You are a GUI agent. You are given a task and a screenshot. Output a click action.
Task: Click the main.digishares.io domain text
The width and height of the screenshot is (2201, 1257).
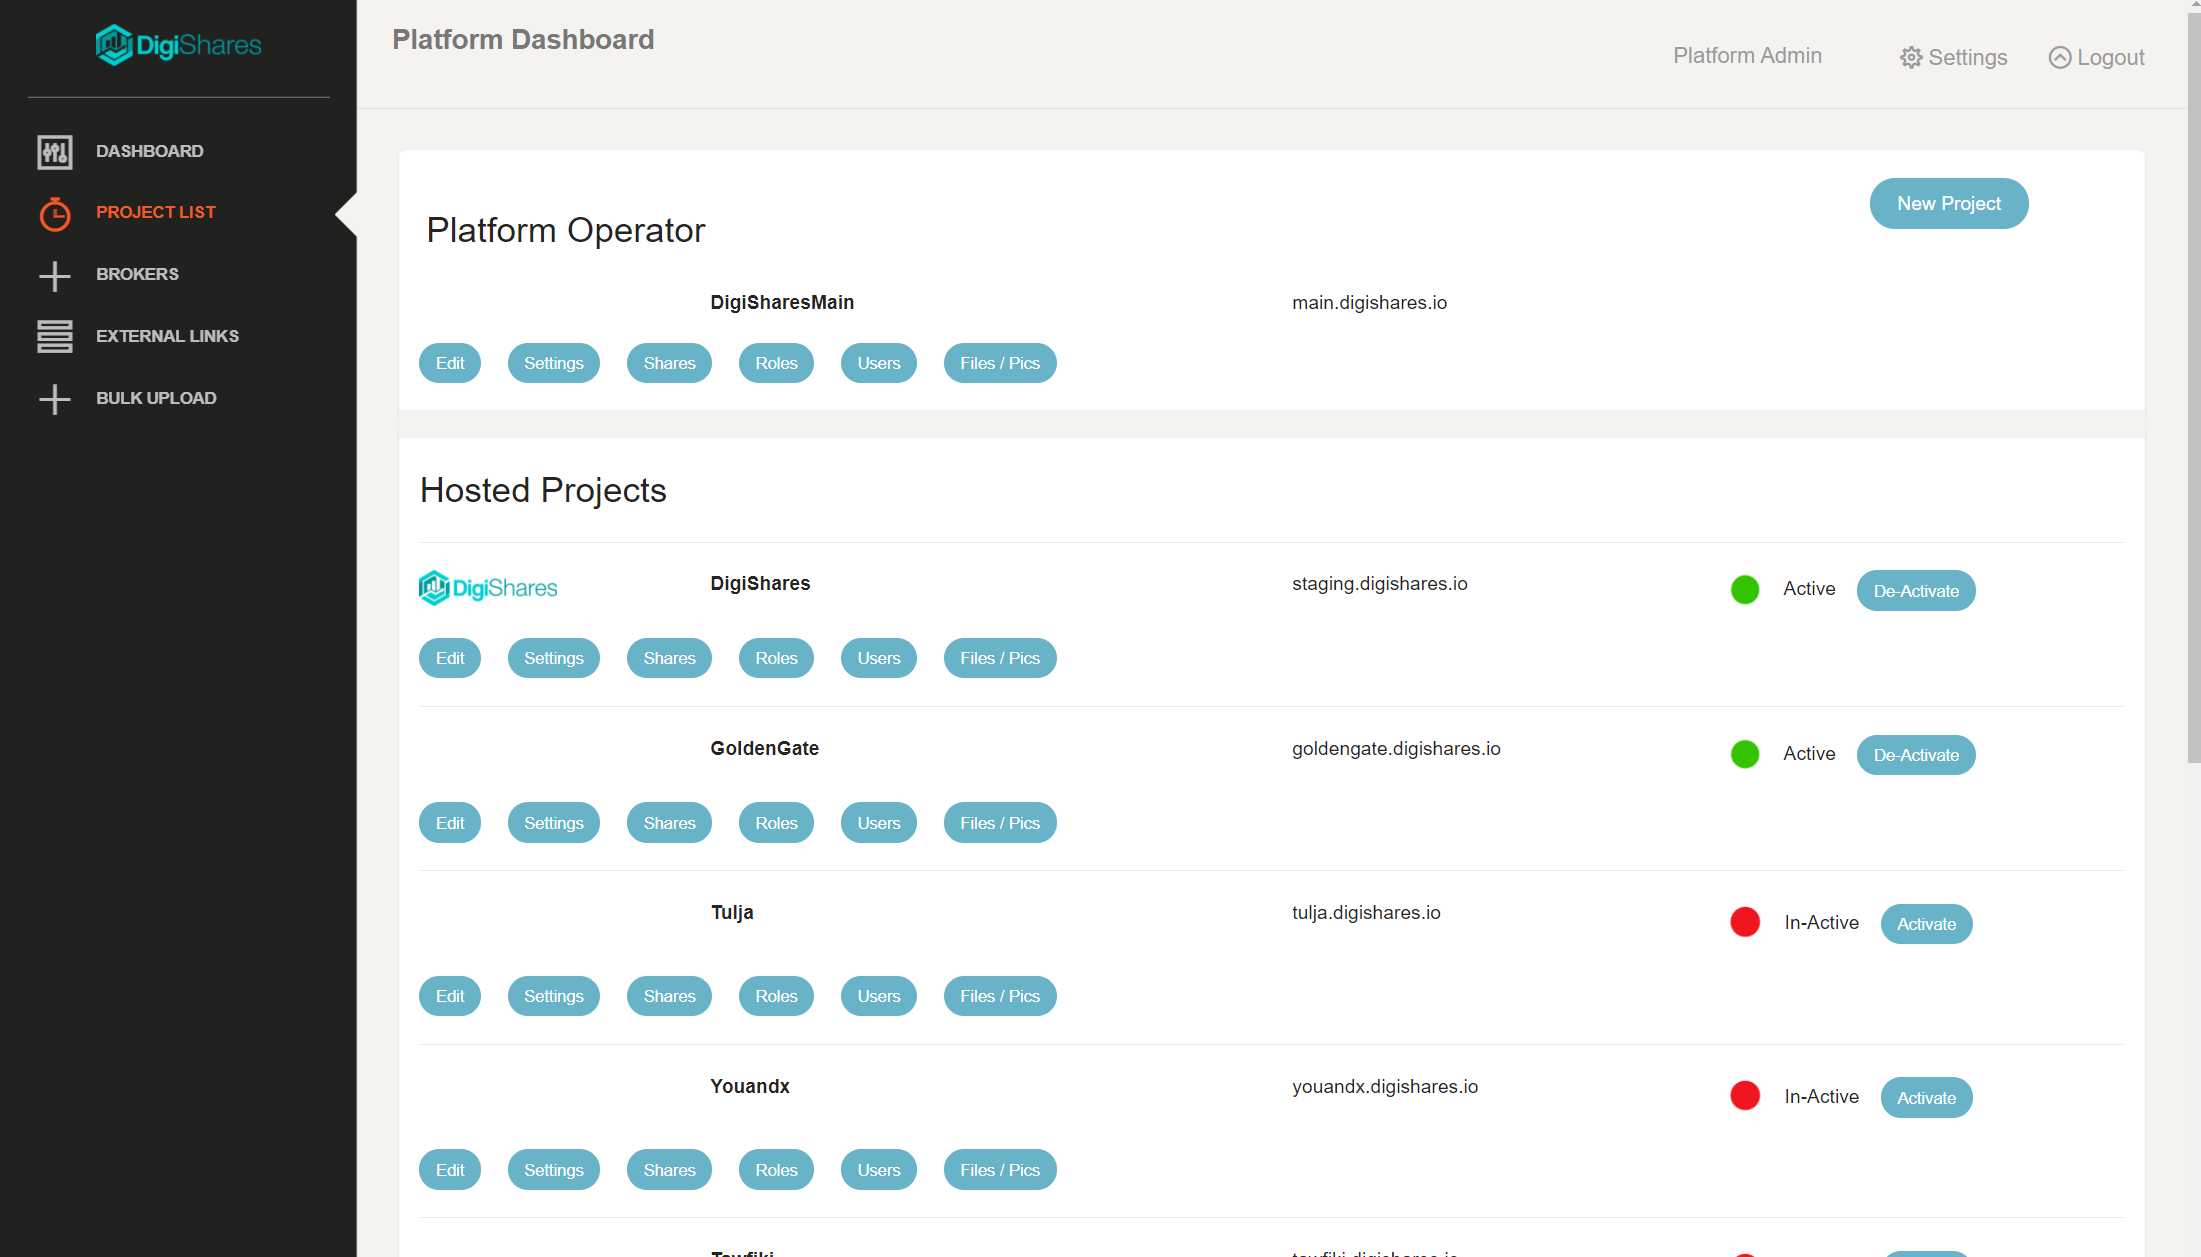tap(1369, 302)
